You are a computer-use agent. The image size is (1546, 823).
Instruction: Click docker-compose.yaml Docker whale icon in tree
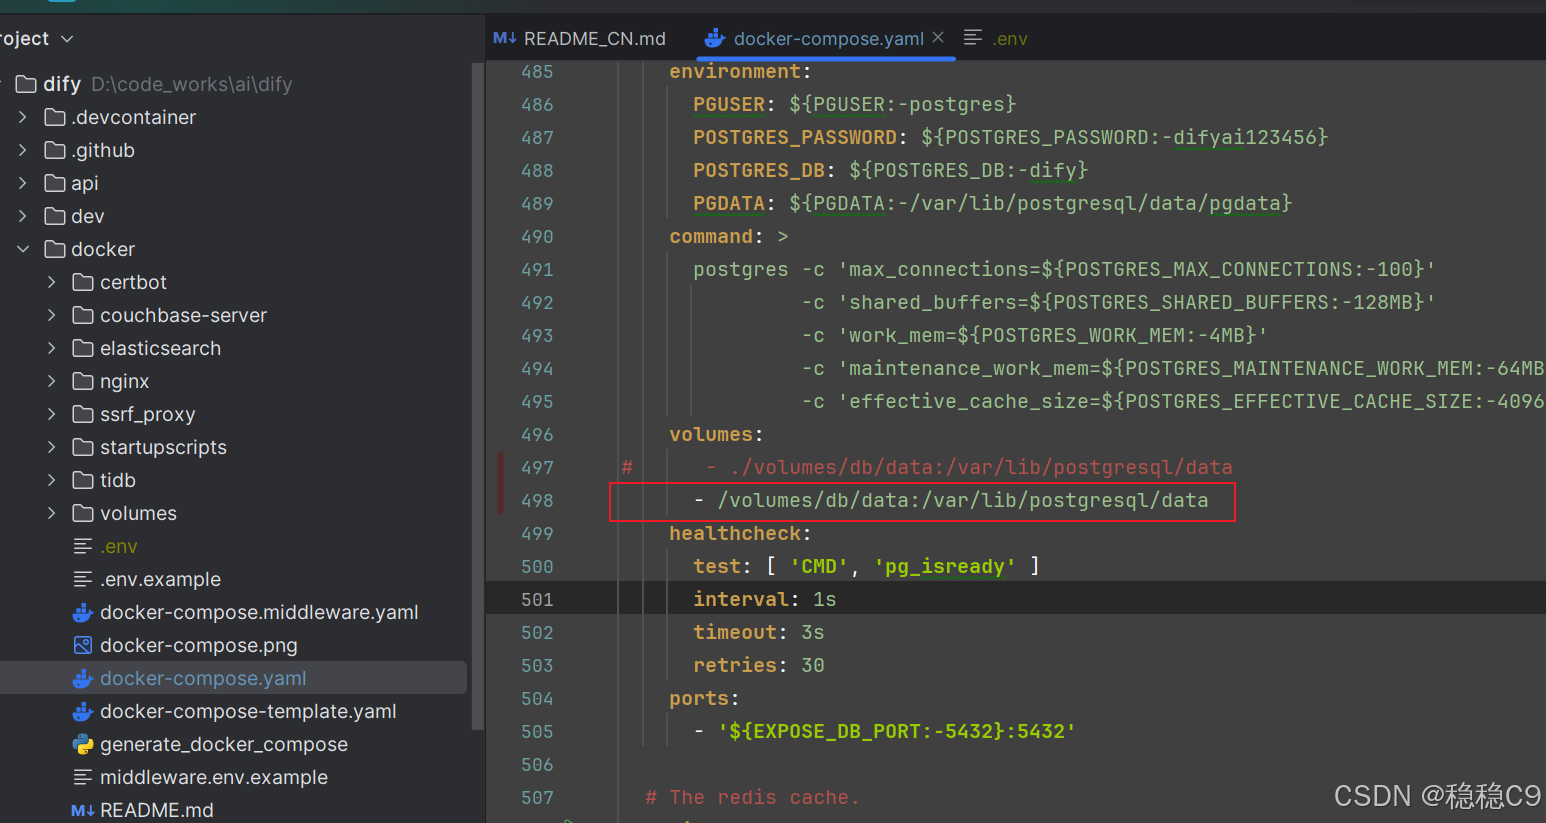(83, 678)
